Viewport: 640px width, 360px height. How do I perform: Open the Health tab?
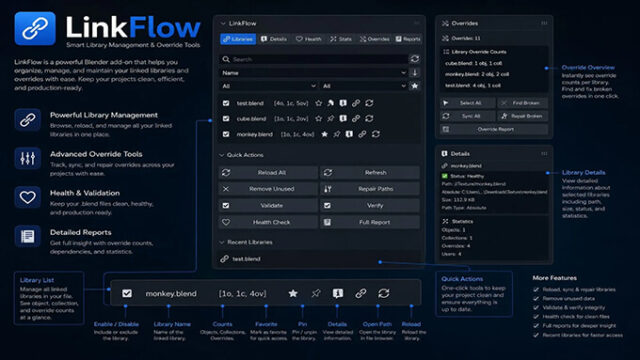point(309,39)
